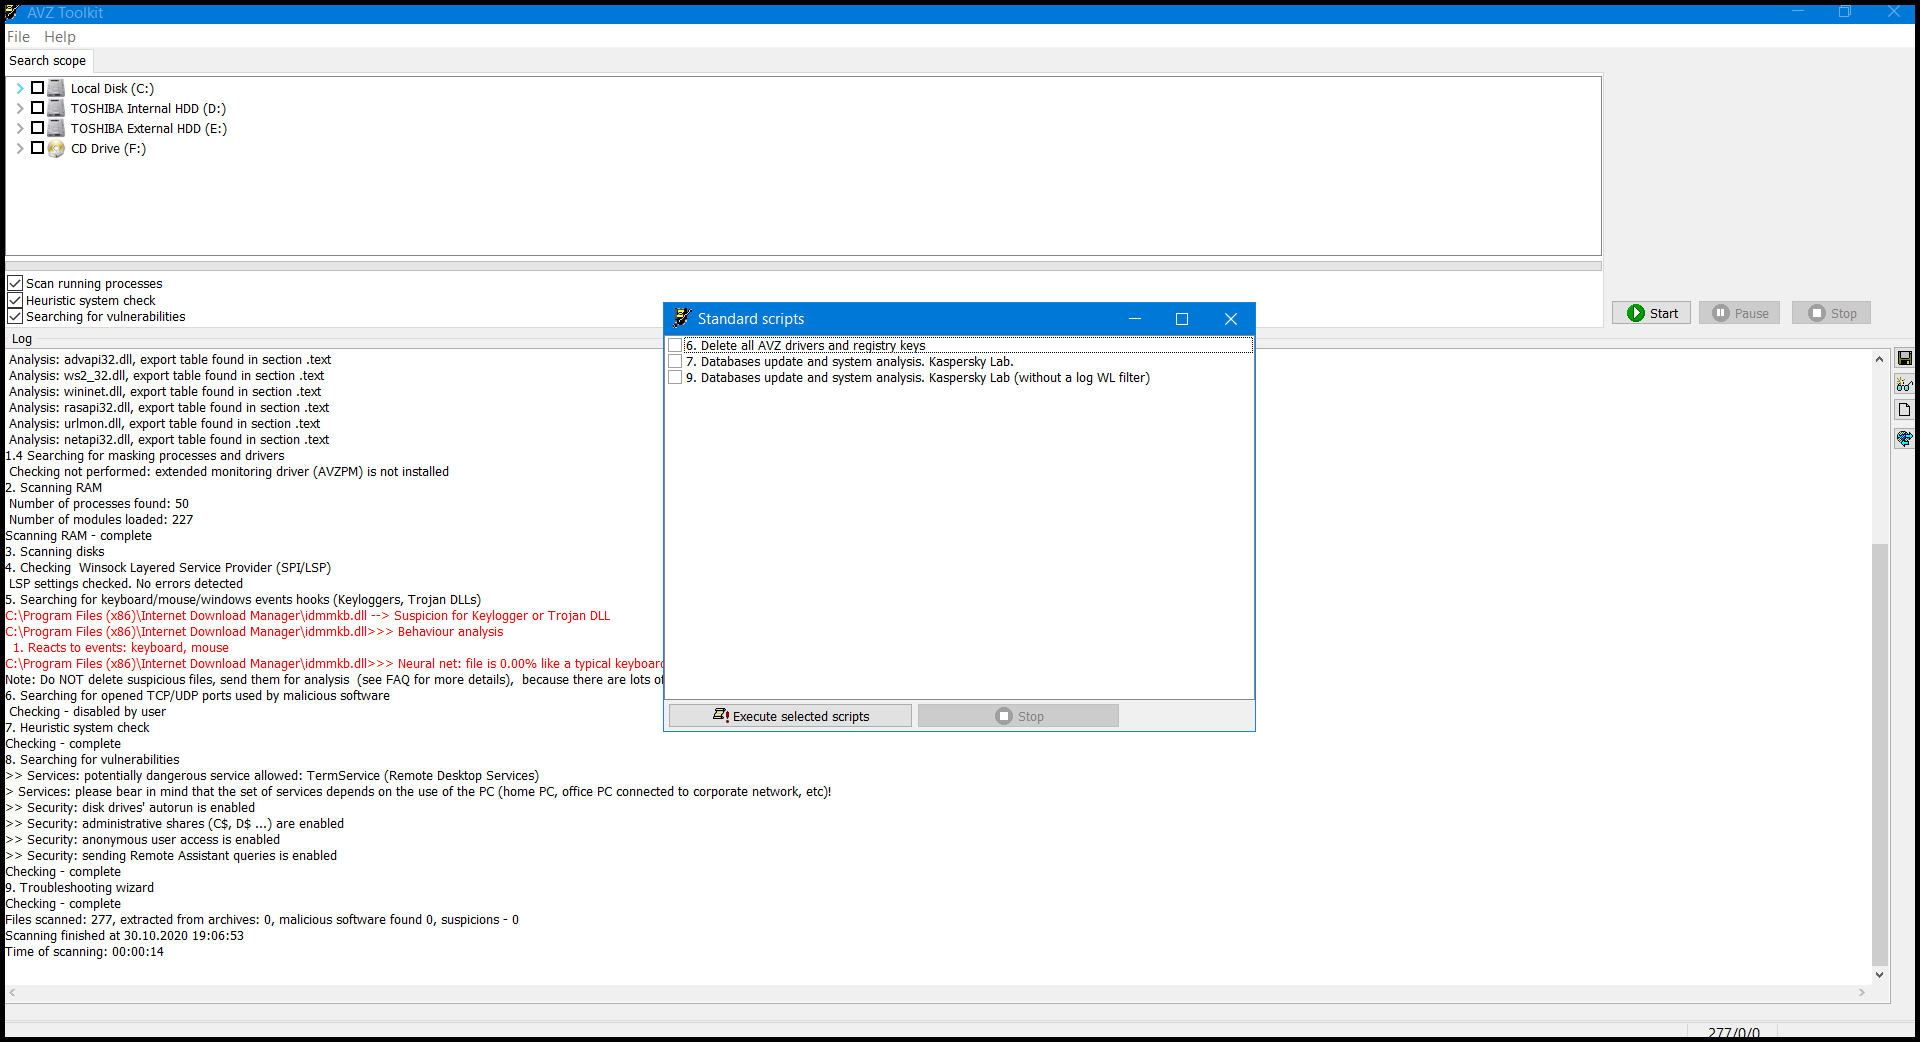The width and height of the screenshot is (1920, 1042).
Task: Click the TOSHIBA Internal HDD (D:) drive icon
Action: tap(56, 108)
